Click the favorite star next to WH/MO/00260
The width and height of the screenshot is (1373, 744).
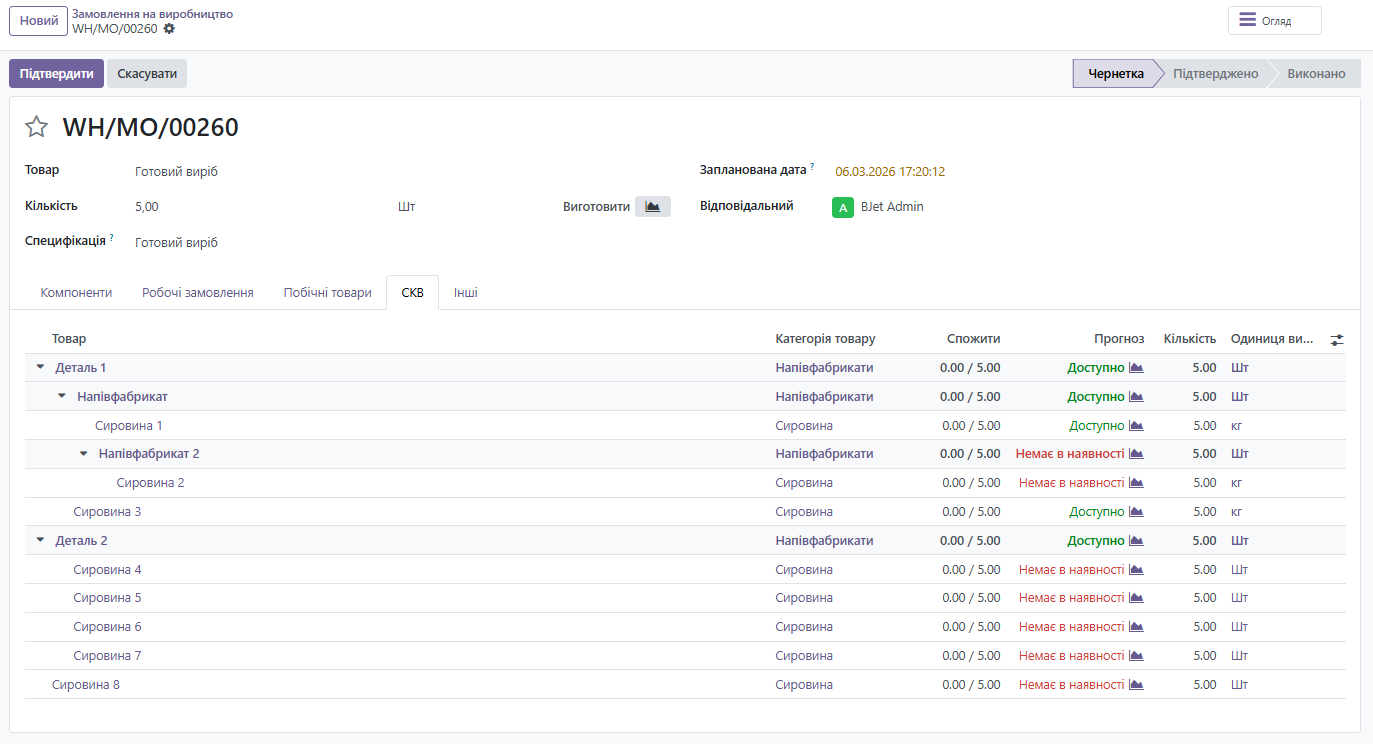click(x=36, y=127)
